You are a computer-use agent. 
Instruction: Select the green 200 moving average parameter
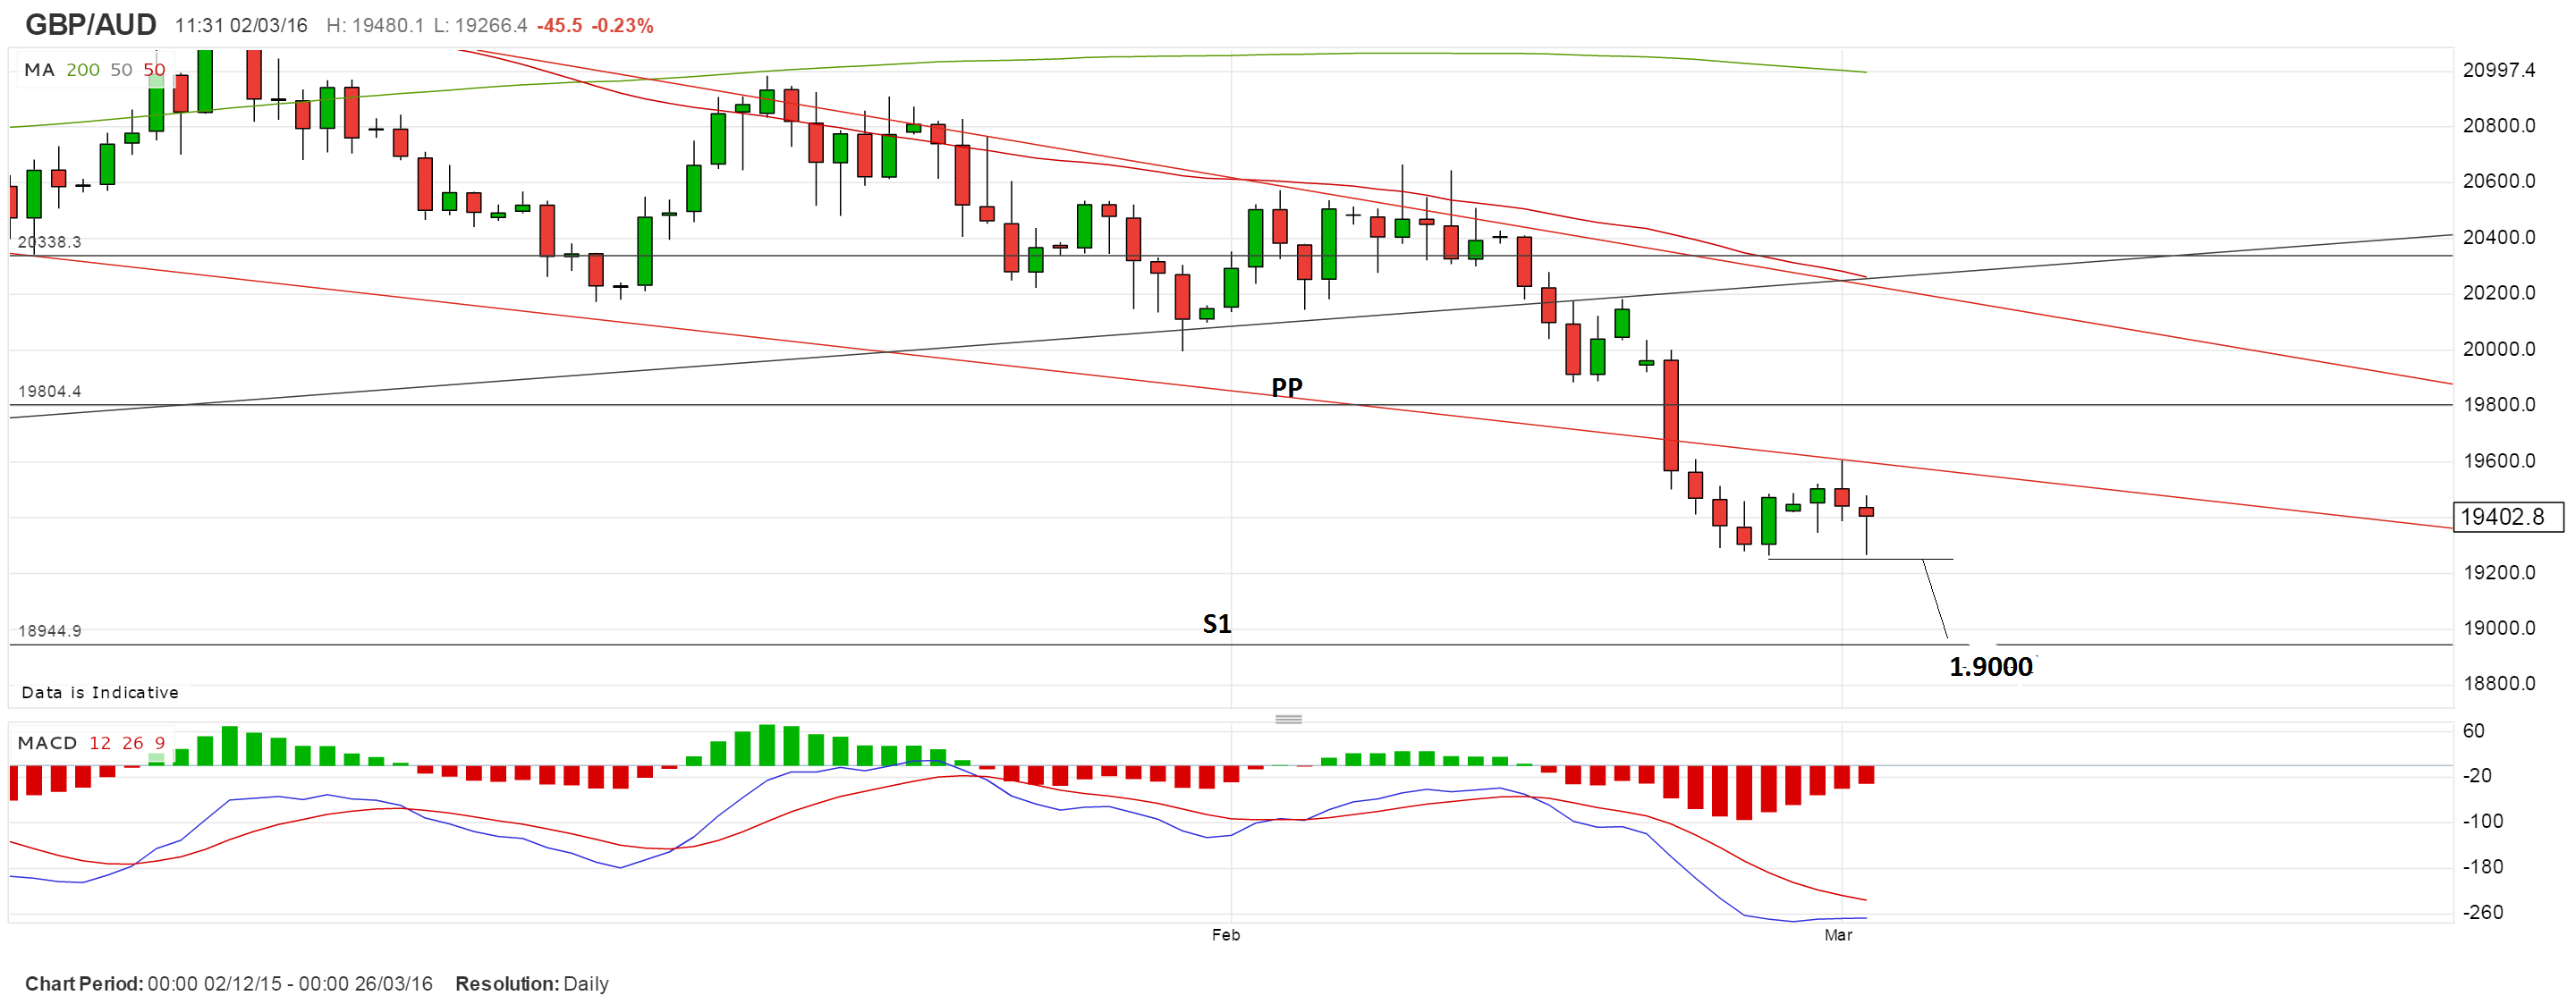pos(83,70)
